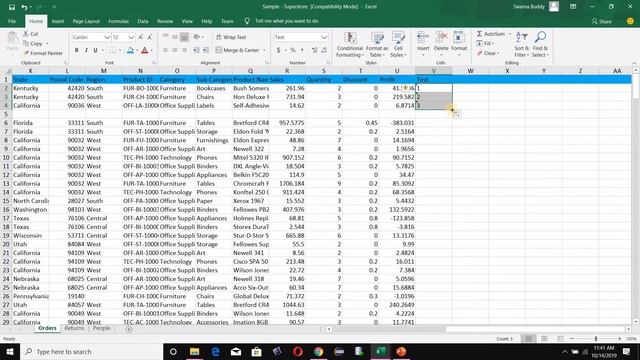Click the Save icon in quick access toolbar
Viewport: 640px width, 360px height.
tap(12, 7)
